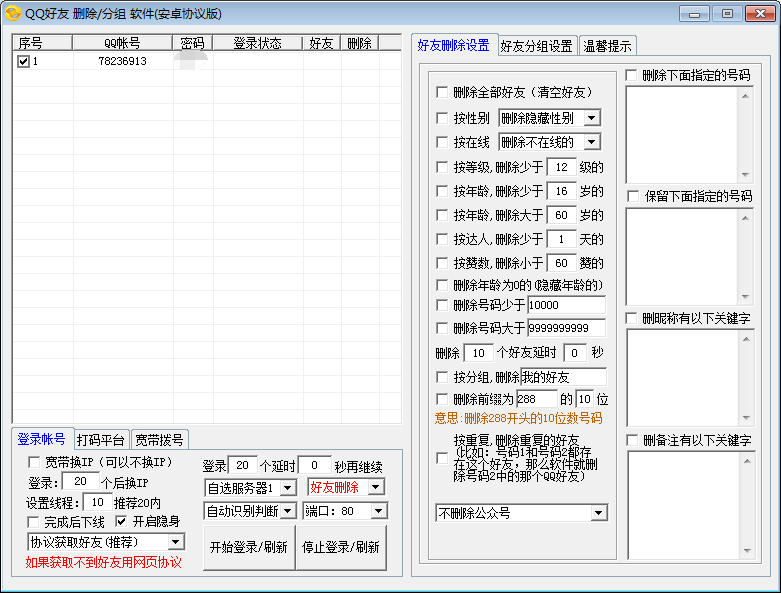Enable 按年龄,删除大于 checkbox
This screenshot has width=781, height=593.
point(441,215)
